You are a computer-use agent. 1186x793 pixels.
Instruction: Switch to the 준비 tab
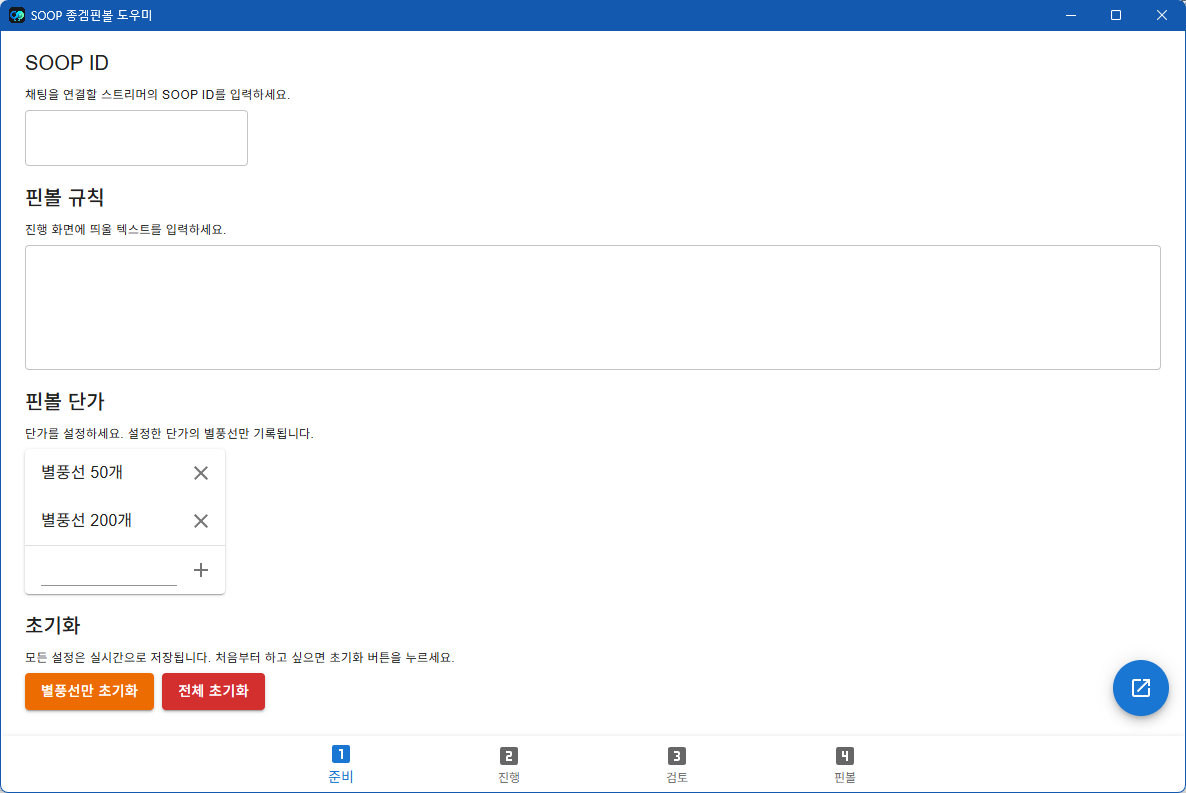pos(340,764)
